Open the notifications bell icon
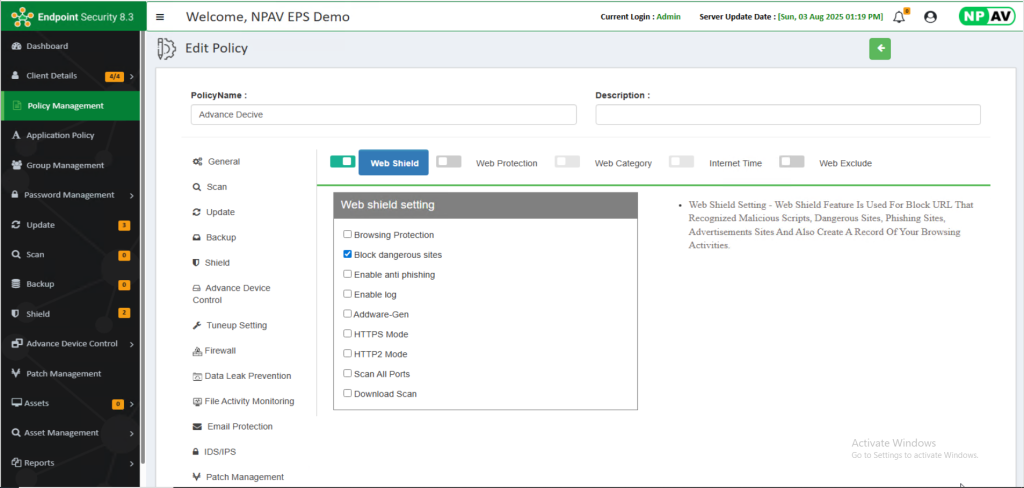 [x=898, y=17]
